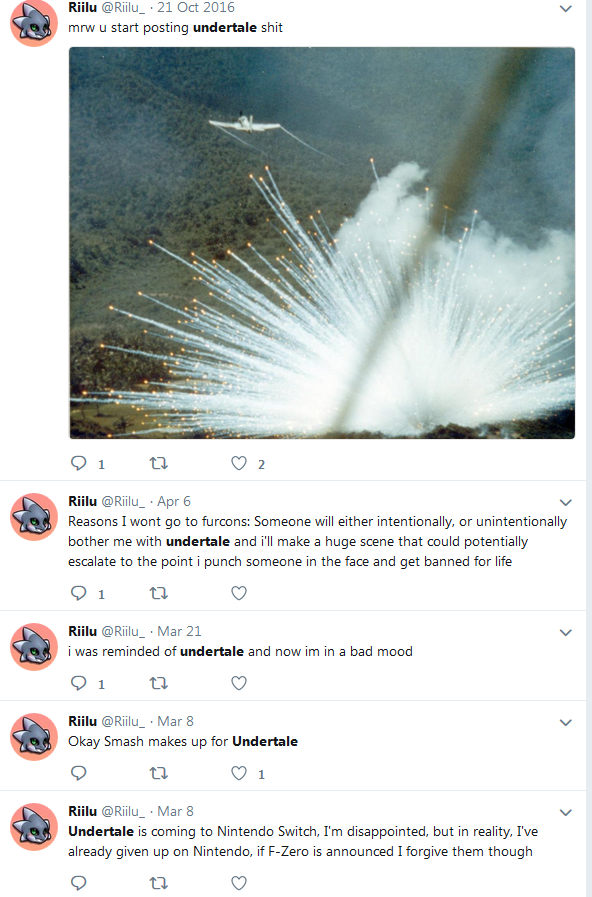Like the Apr 6 furcons tweet

pyautogui.click(x=239, y=593)
